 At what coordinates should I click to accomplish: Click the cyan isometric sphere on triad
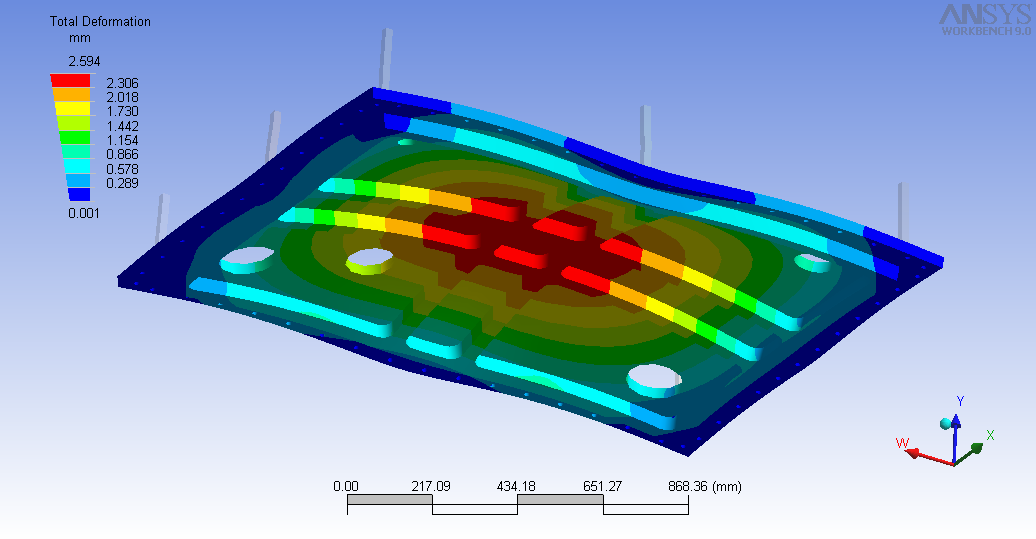coord(945,423)
